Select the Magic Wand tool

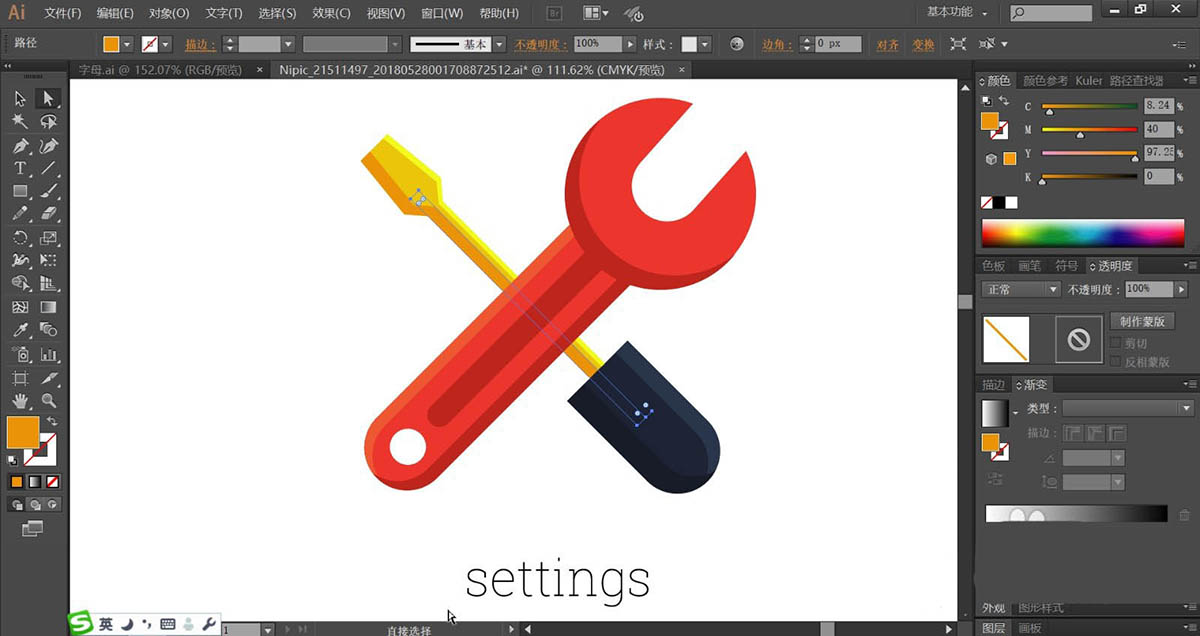(x=20, y=121)
